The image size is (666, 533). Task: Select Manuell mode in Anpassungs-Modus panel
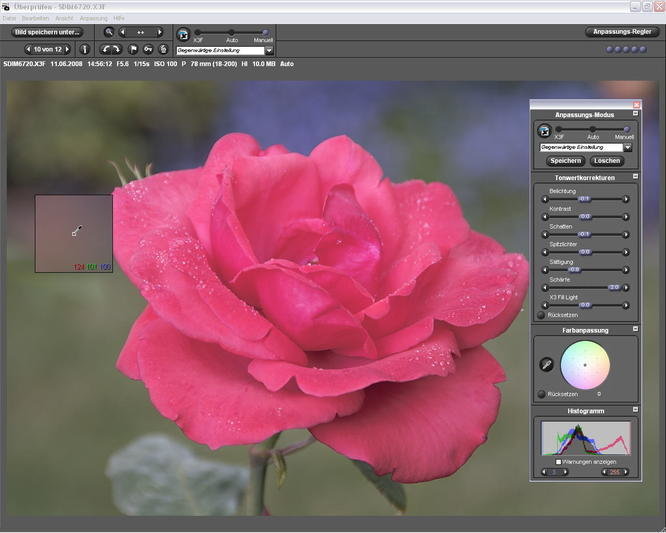(626, 128)
